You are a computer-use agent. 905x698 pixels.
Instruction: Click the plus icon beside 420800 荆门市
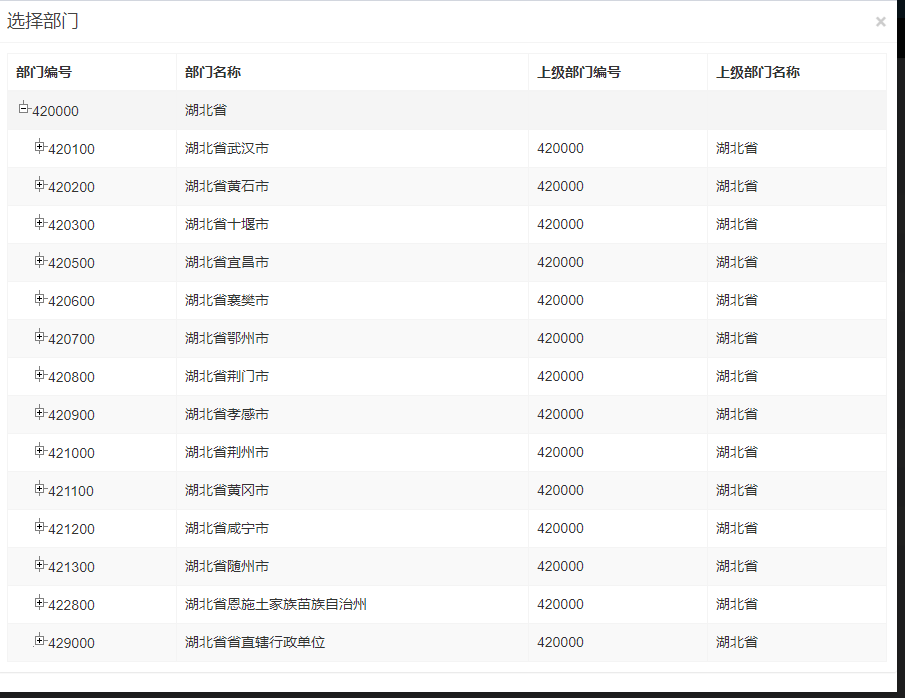[x=39, y=376]
